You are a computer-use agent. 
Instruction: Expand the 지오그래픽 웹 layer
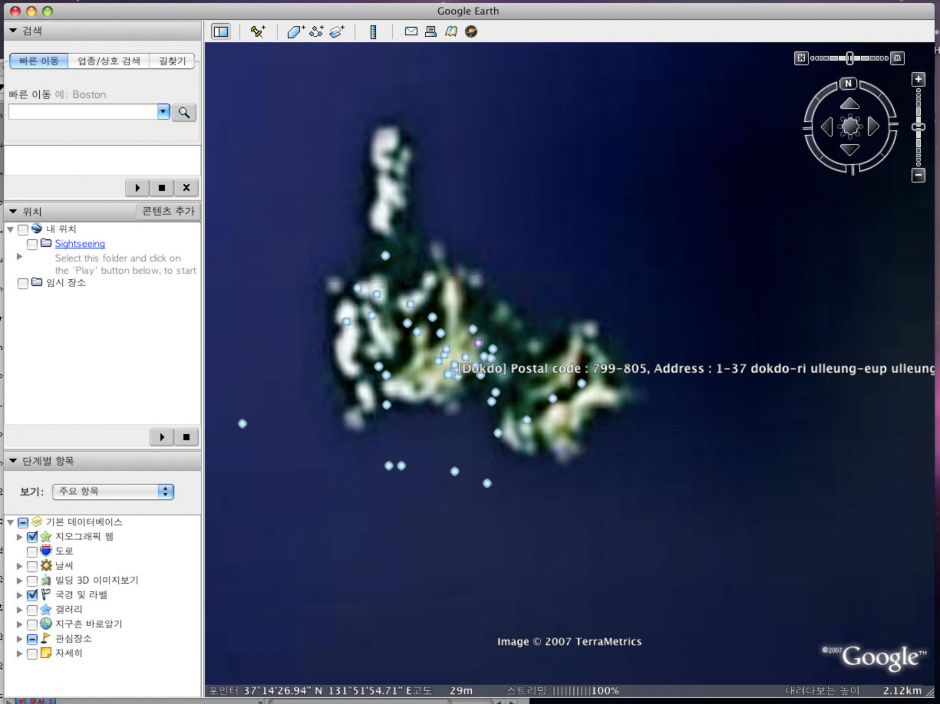[x=20, y=537]
